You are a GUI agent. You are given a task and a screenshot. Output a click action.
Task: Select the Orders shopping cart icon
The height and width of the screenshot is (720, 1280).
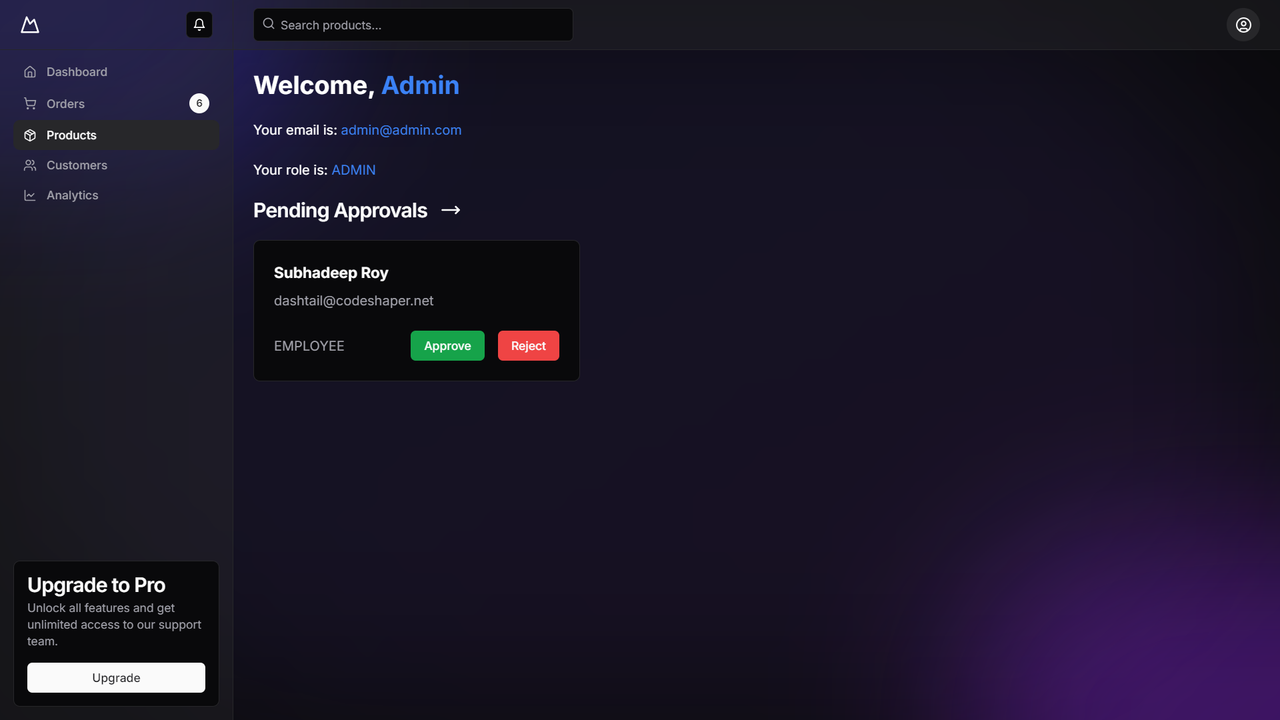[30, 103]
